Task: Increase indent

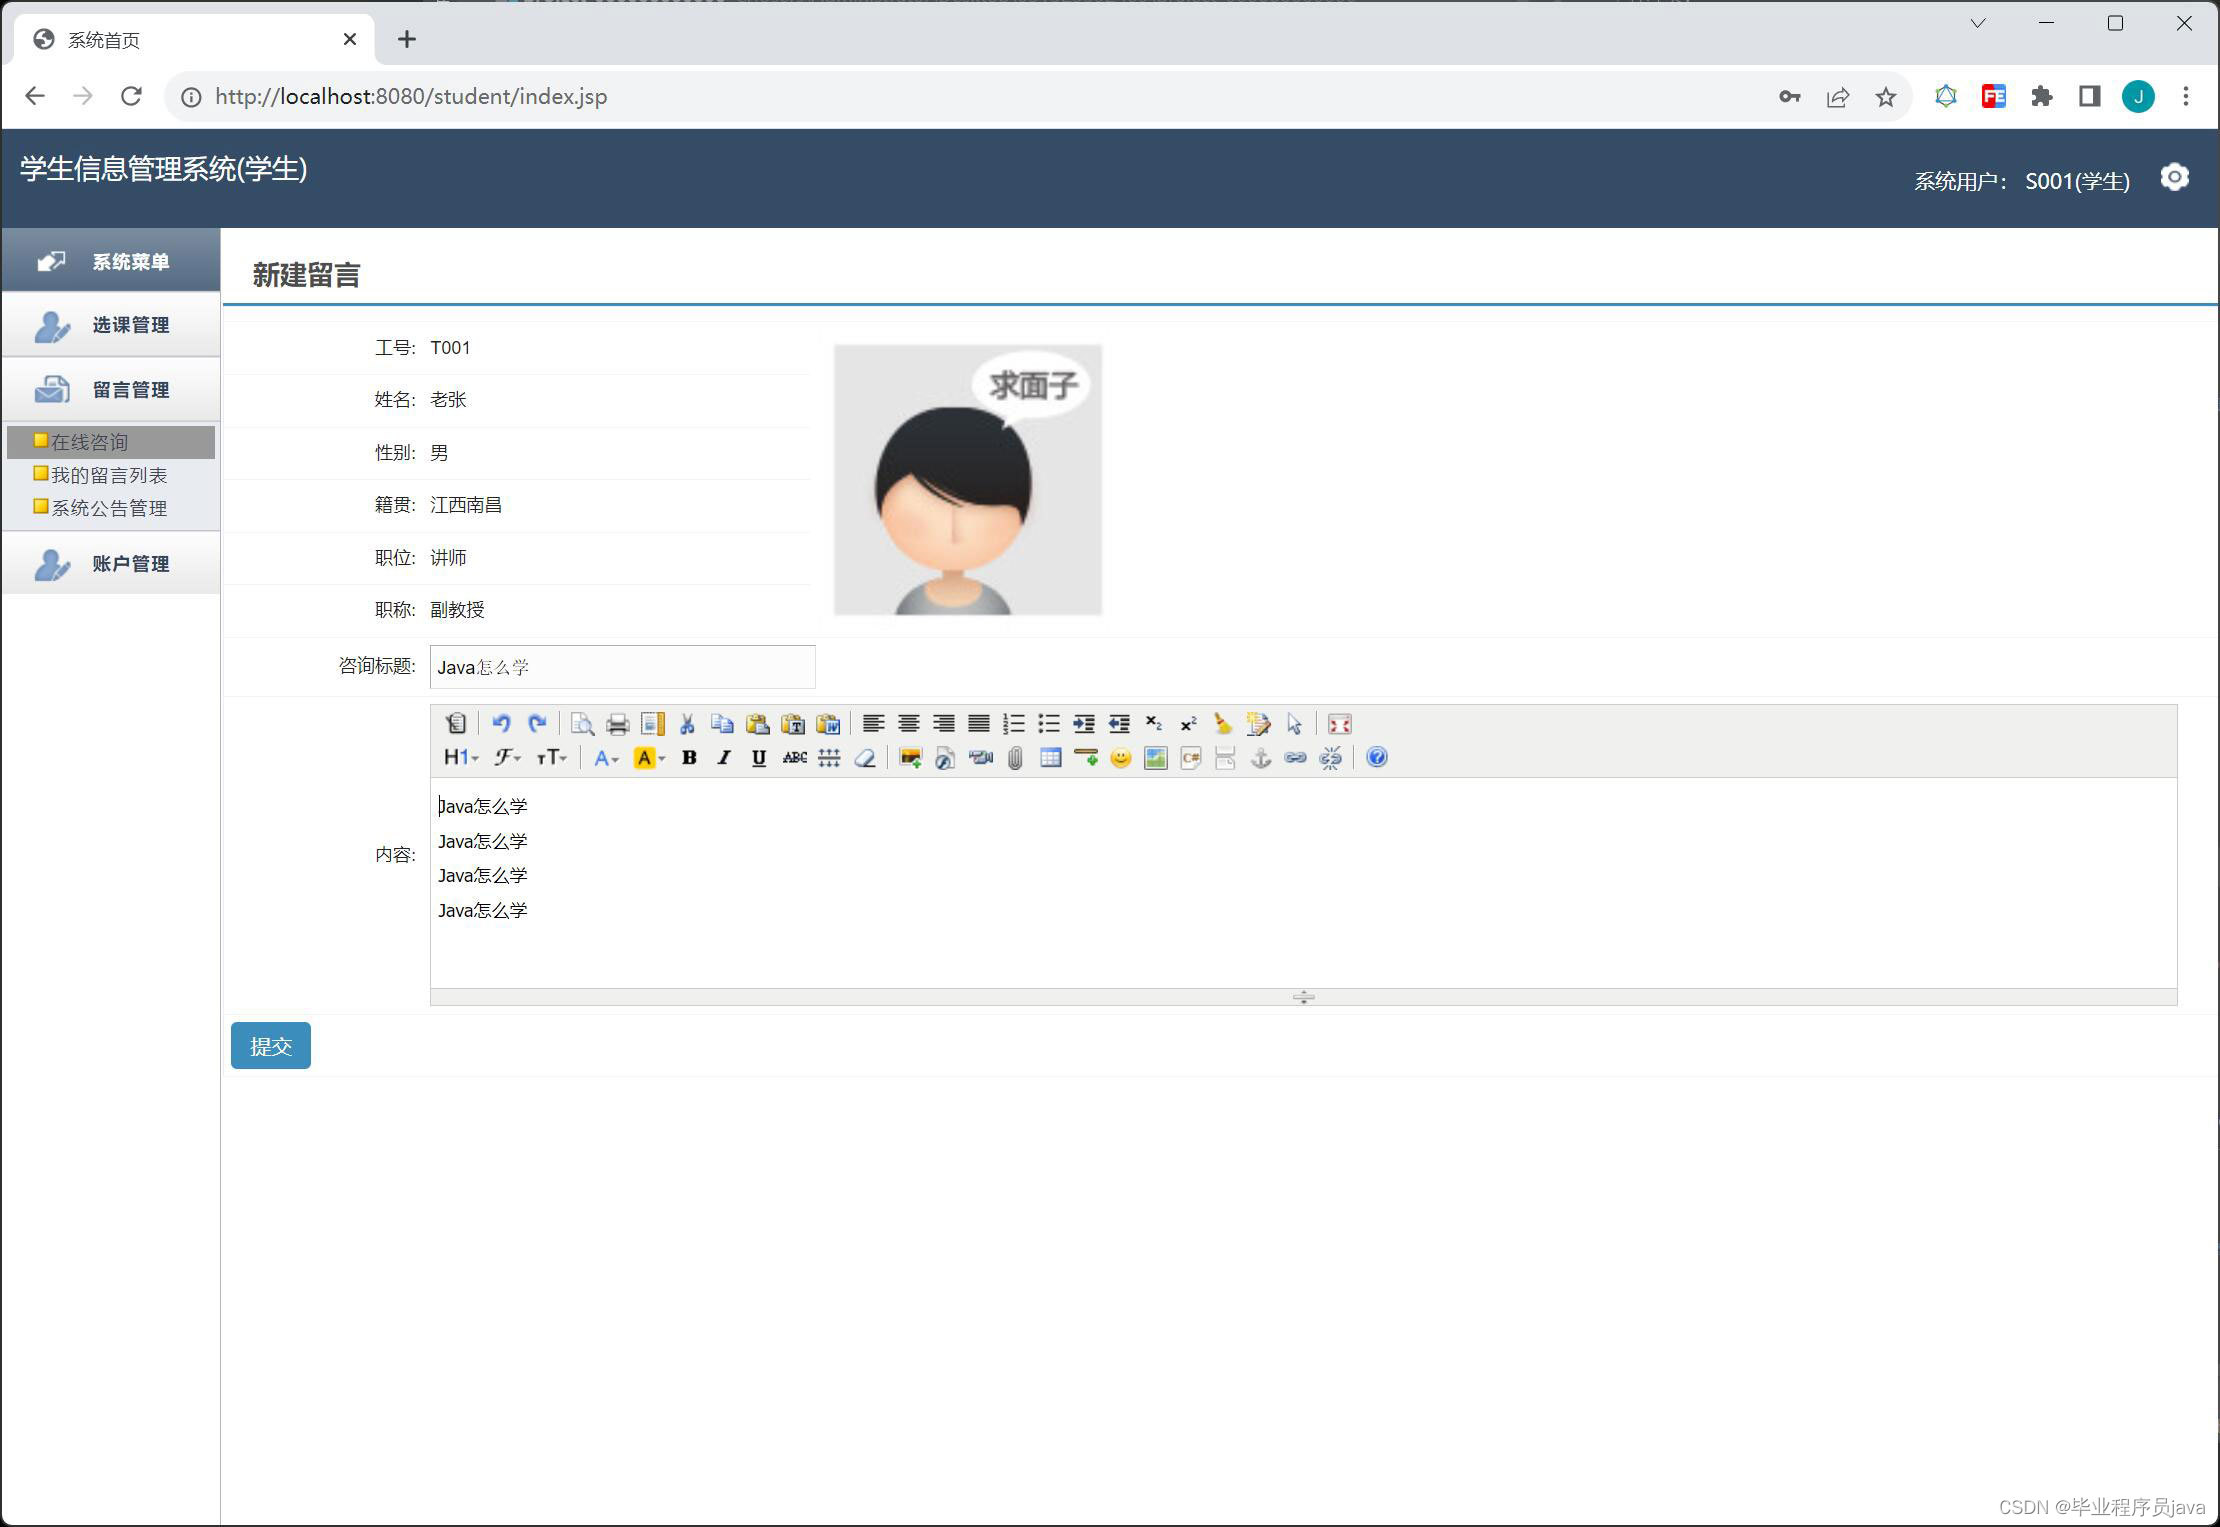Action: click(1083, 723)
